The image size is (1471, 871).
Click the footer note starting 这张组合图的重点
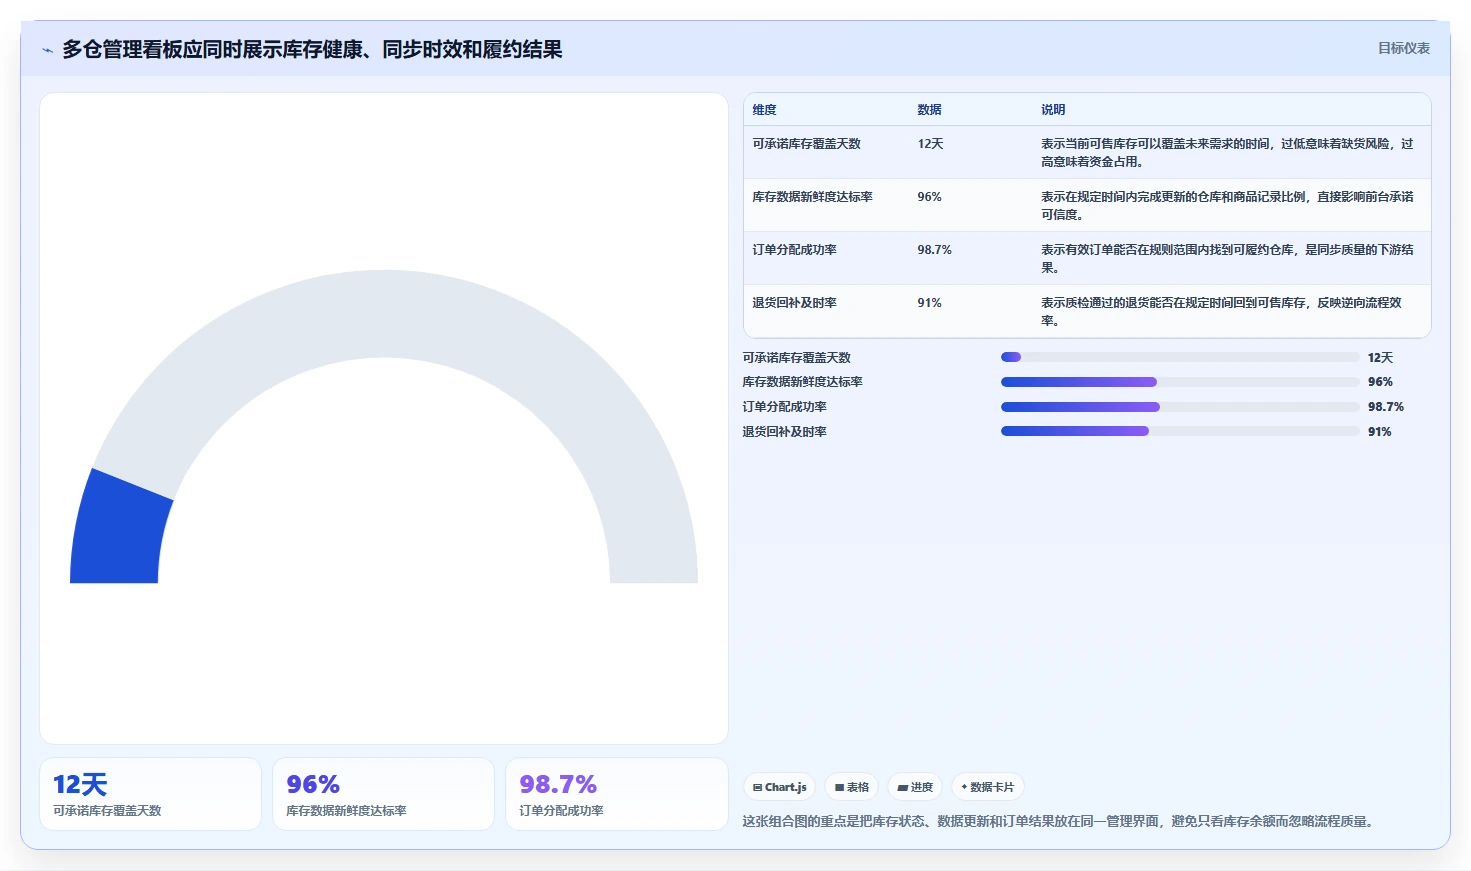click(x=1060, y=821)
